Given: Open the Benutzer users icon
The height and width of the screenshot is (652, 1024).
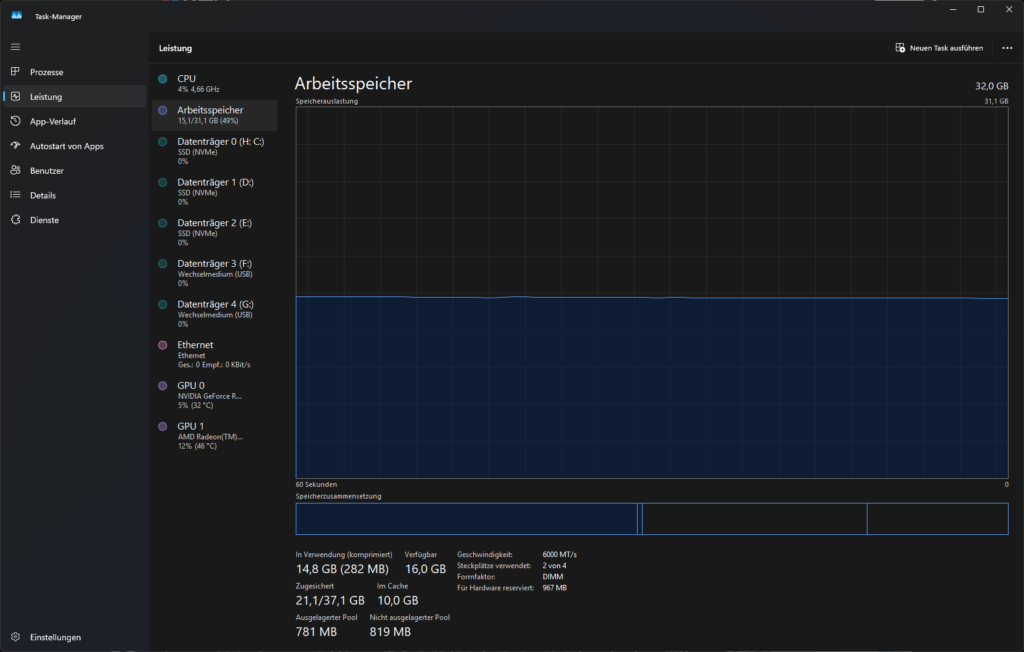Looking at the screenshot, I should point(15,170).
